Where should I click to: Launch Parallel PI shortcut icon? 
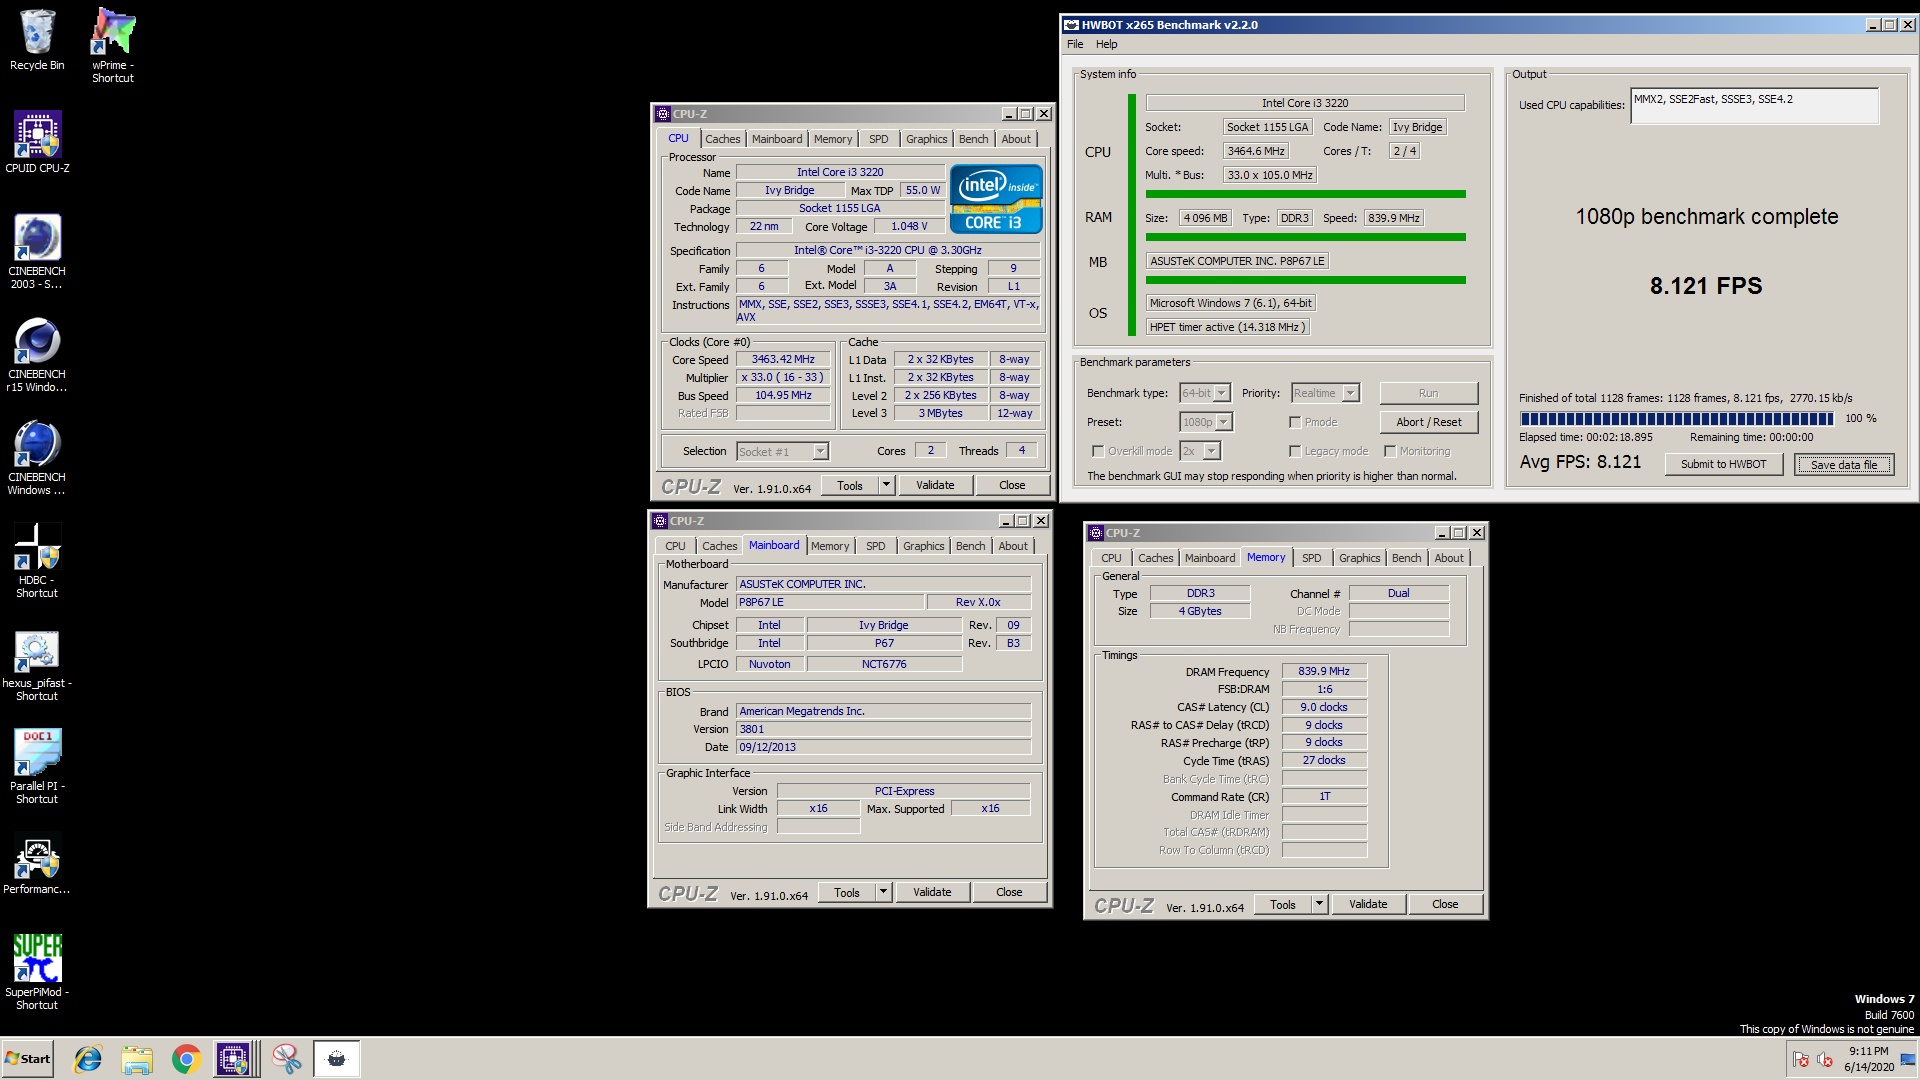coord(37,766)
